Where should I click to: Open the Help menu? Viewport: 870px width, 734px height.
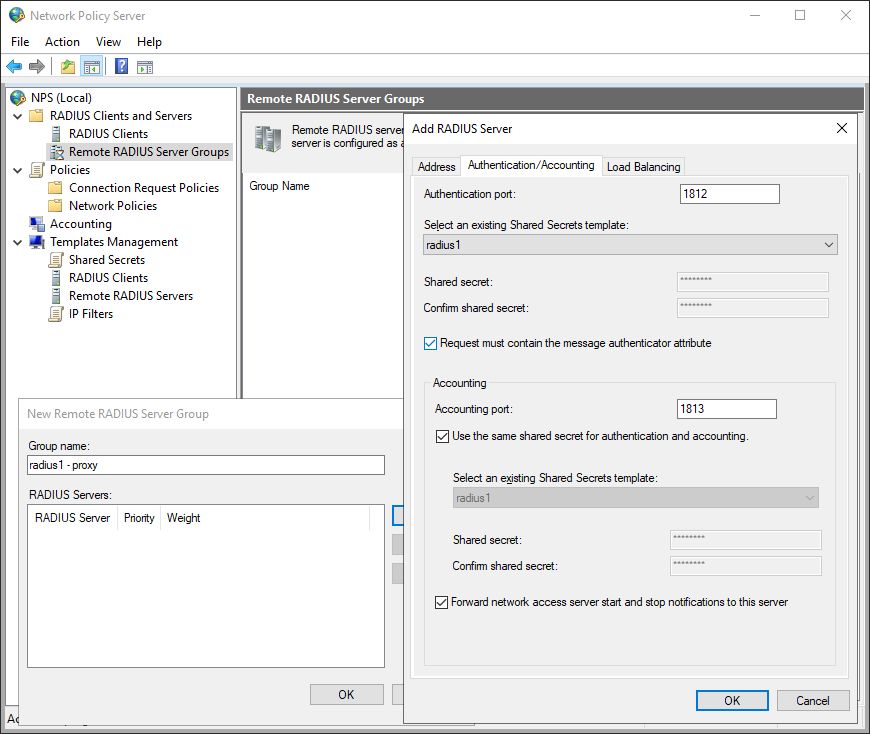click(x=149, y=42)
